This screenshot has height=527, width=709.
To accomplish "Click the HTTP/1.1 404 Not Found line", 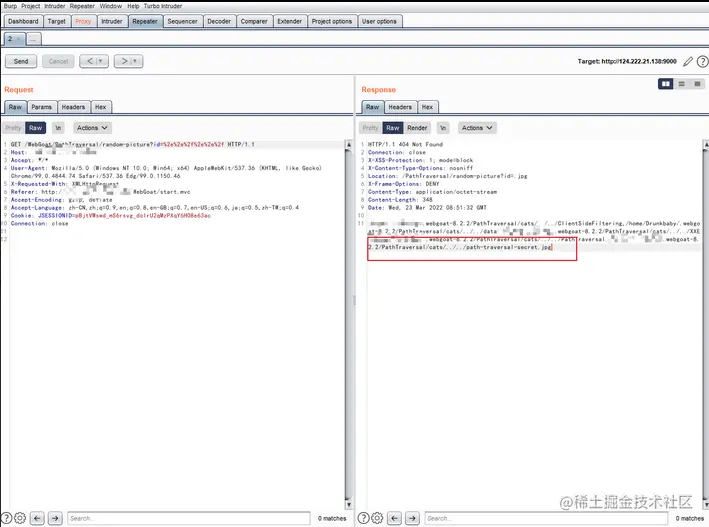I will pos(405,144).
